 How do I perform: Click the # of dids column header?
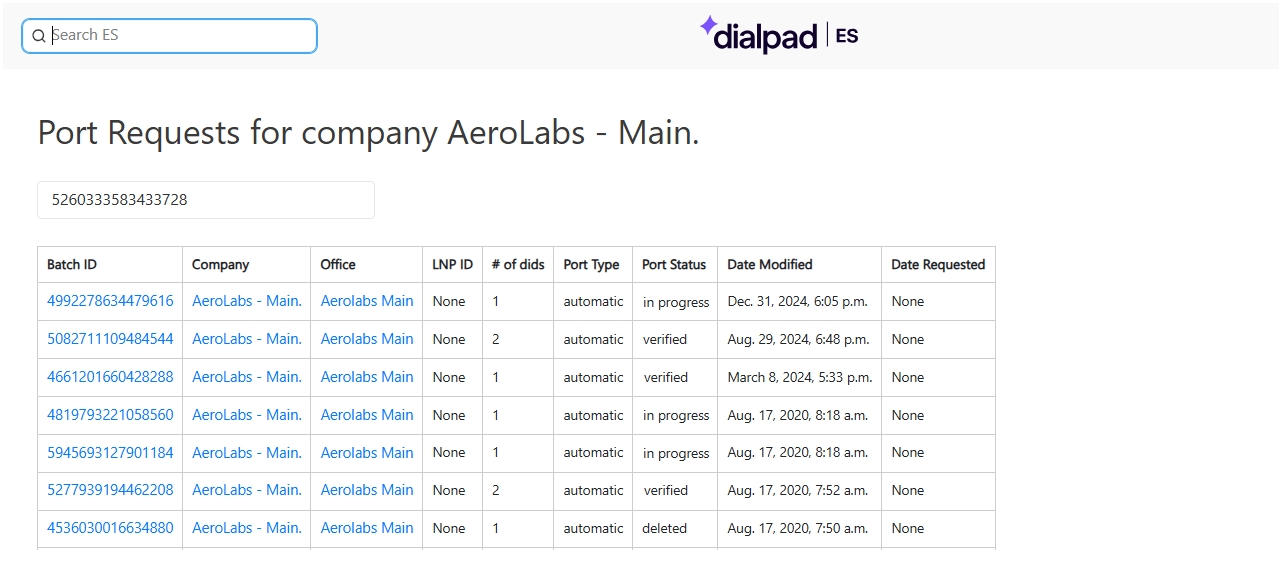pyautogui.click(x=518, y=265)
